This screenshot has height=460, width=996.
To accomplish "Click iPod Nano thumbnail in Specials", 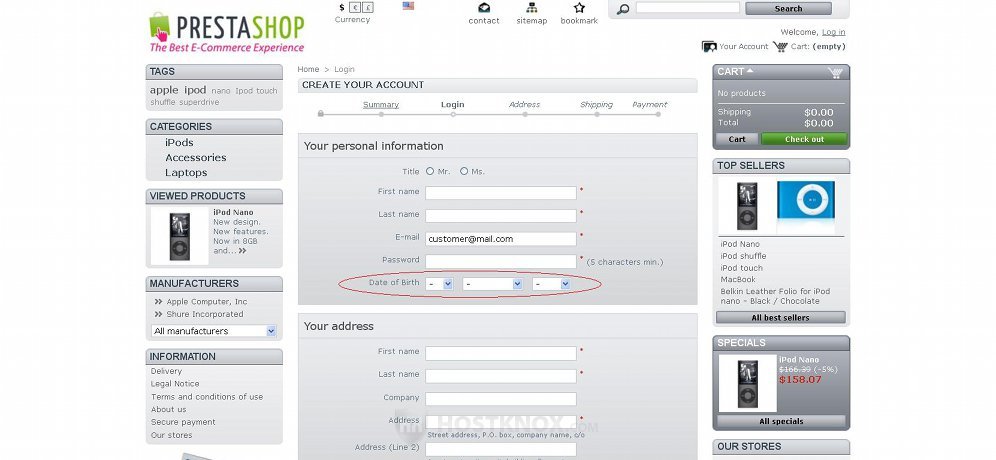I will pyautogui.click(x=748, y=383).
